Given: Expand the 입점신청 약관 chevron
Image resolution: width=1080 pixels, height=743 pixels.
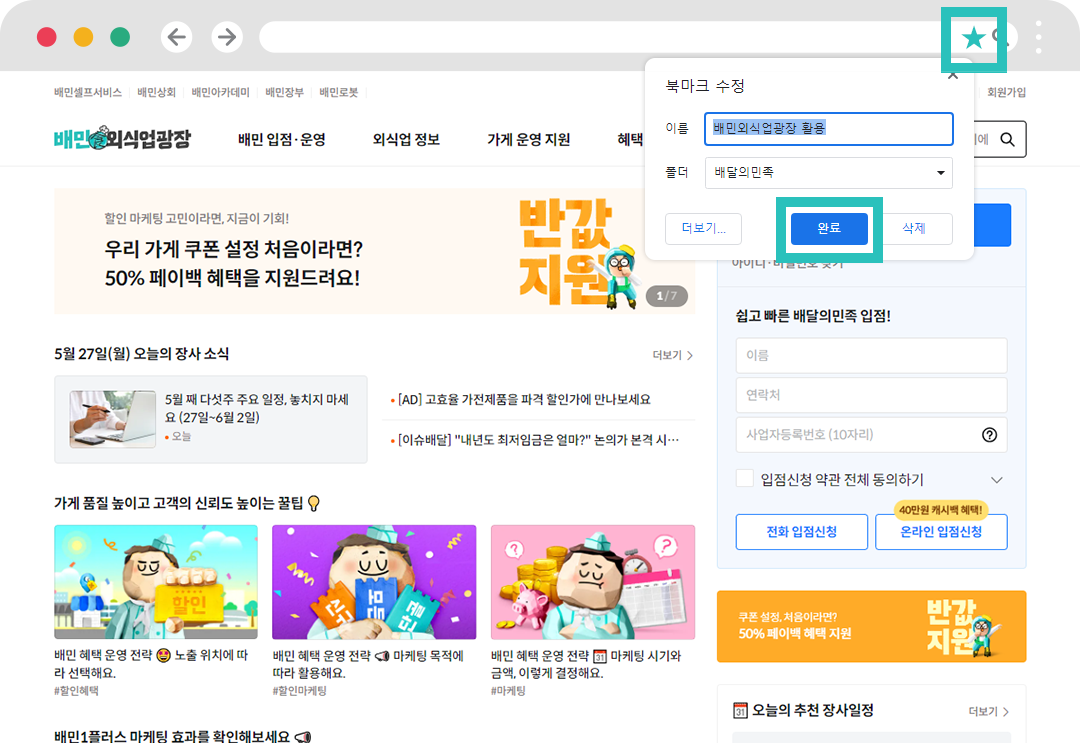Looking at the screenshot, I should click(996, 479).
